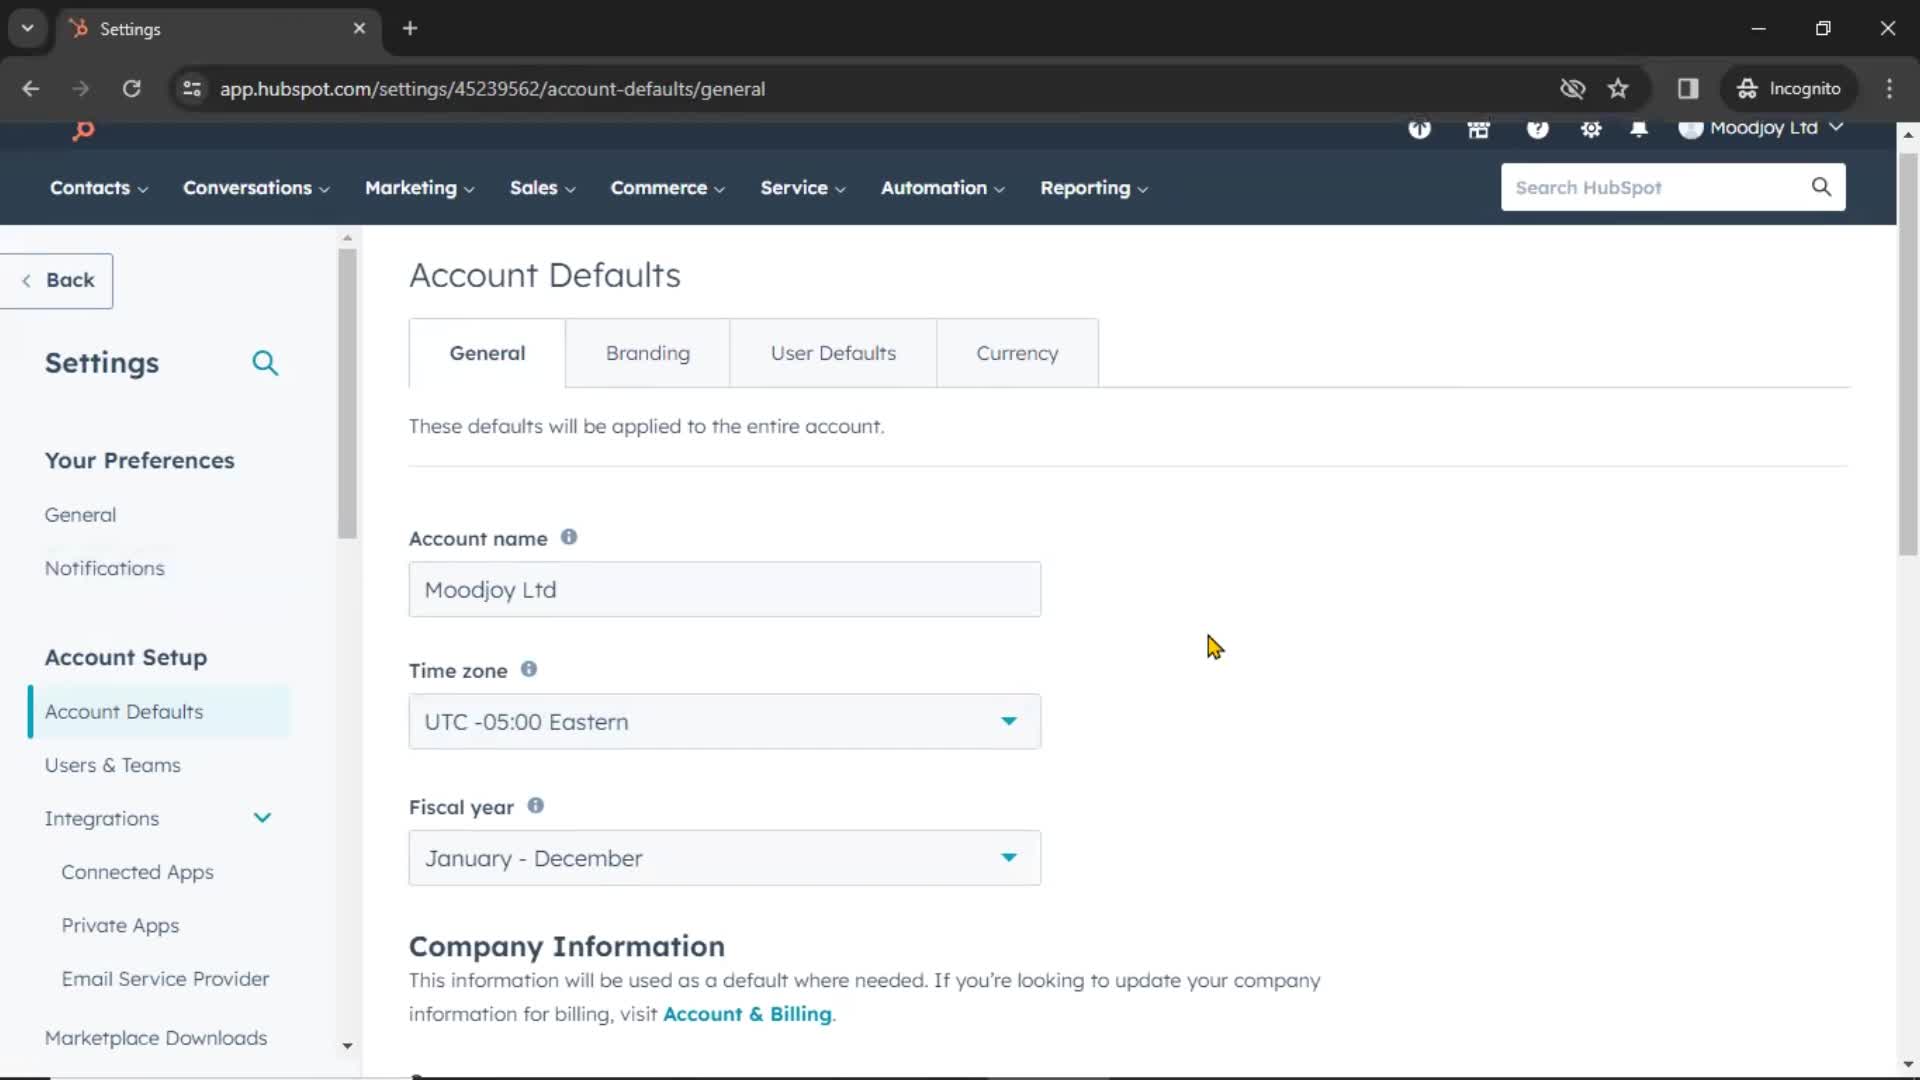Click the Account name input field

click(725, 589)
